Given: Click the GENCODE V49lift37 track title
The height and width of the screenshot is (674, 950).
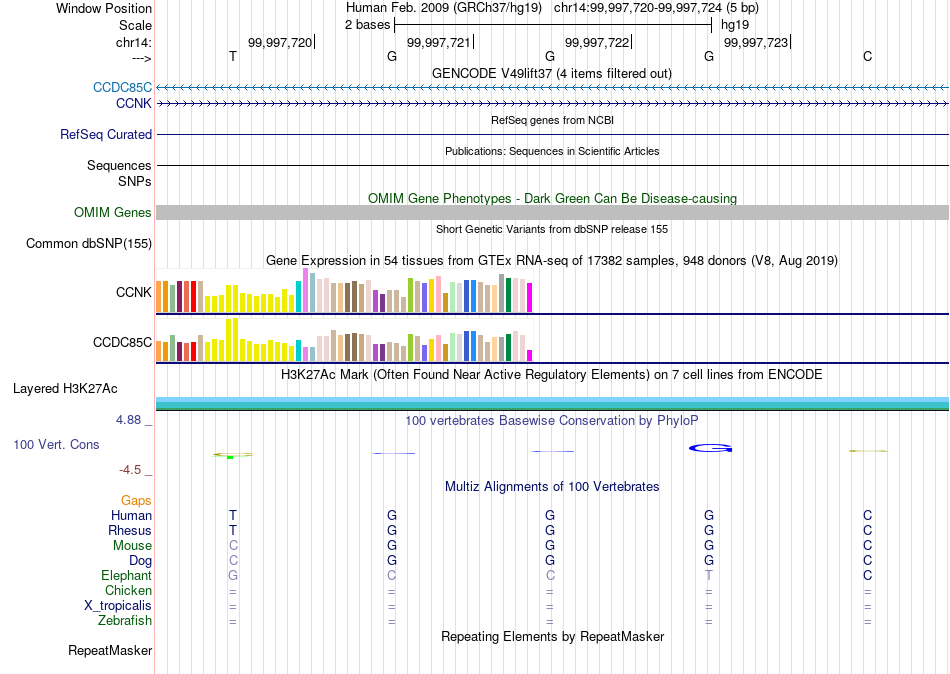Looking at the screenshot, I should point(552,73).
